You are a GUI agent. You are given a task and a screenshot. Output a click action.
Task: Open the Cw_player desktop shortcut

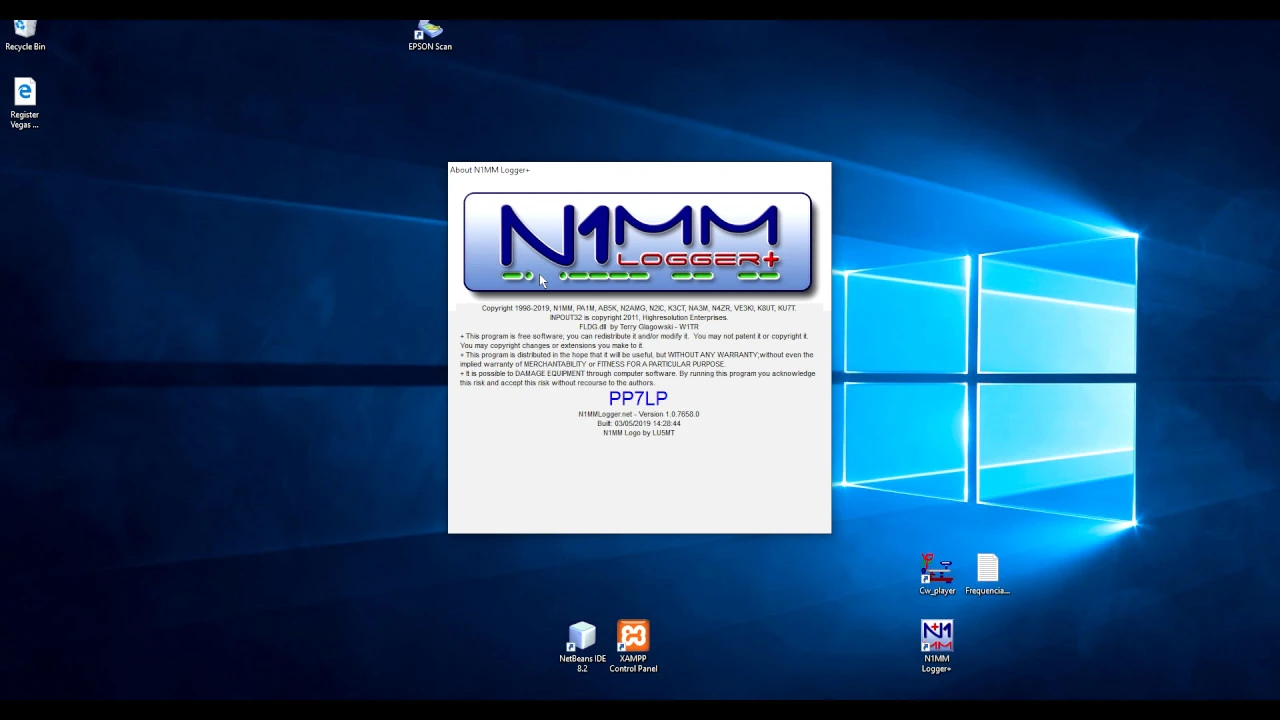937,575
